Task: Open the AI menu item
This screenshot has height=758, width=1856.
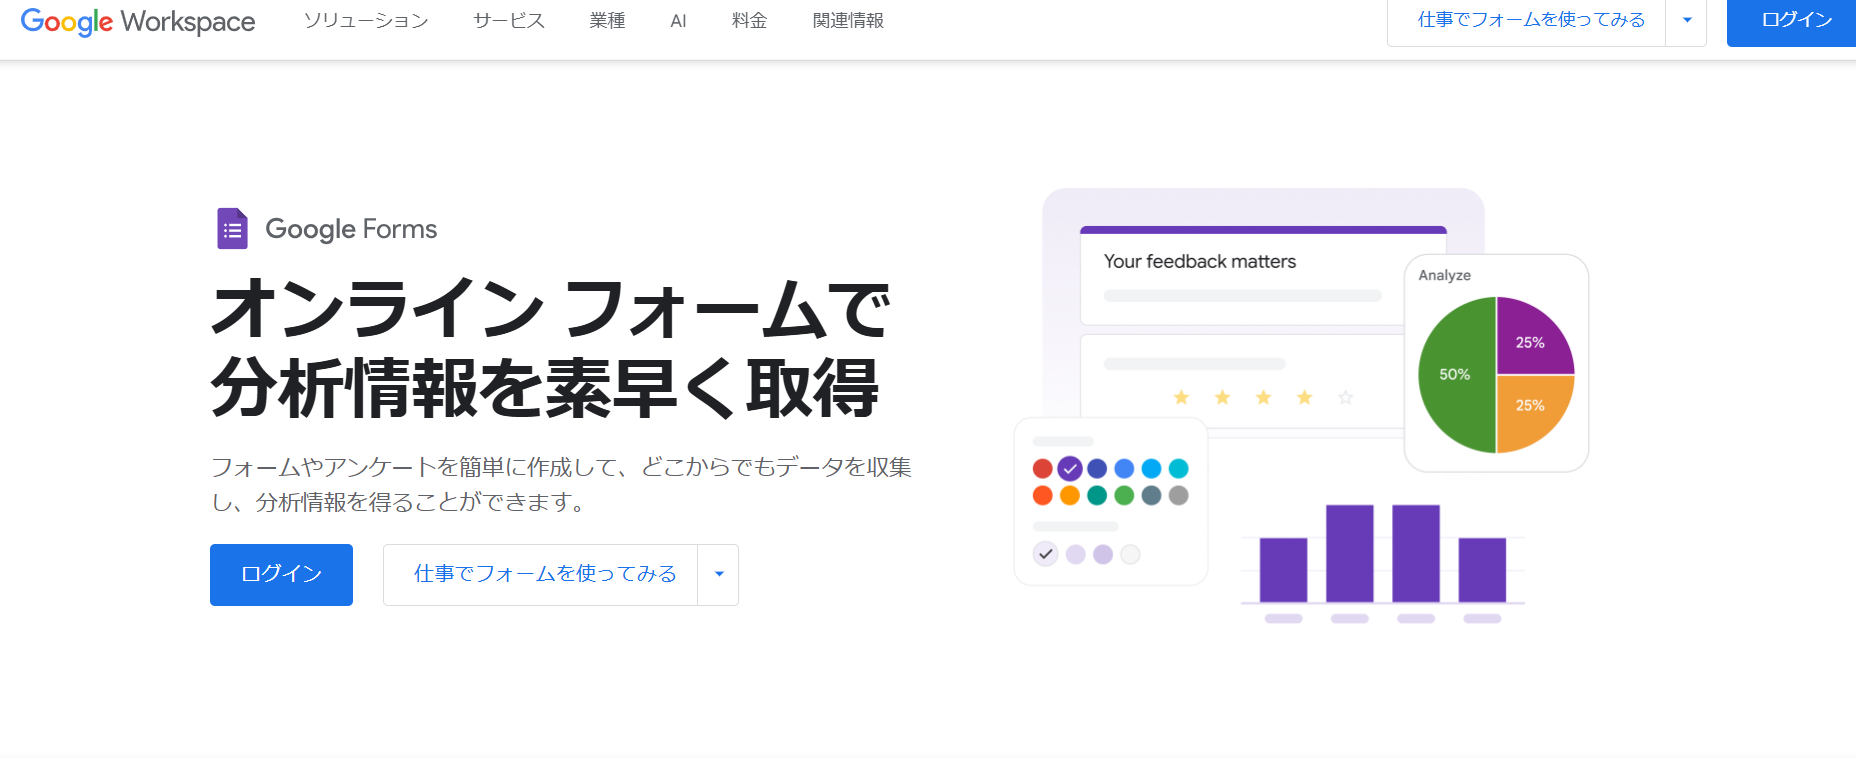Action: click(x=678, y=21)
